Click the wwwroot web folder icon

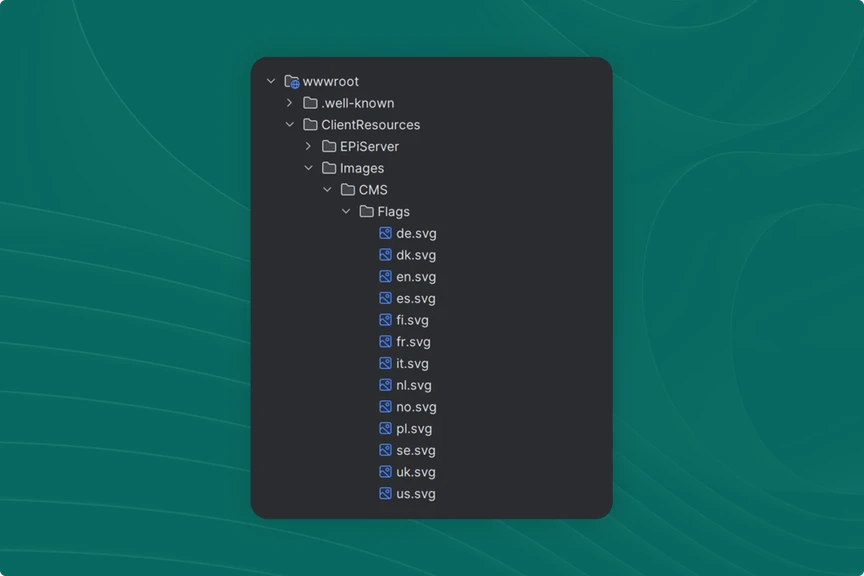(291, 82)
